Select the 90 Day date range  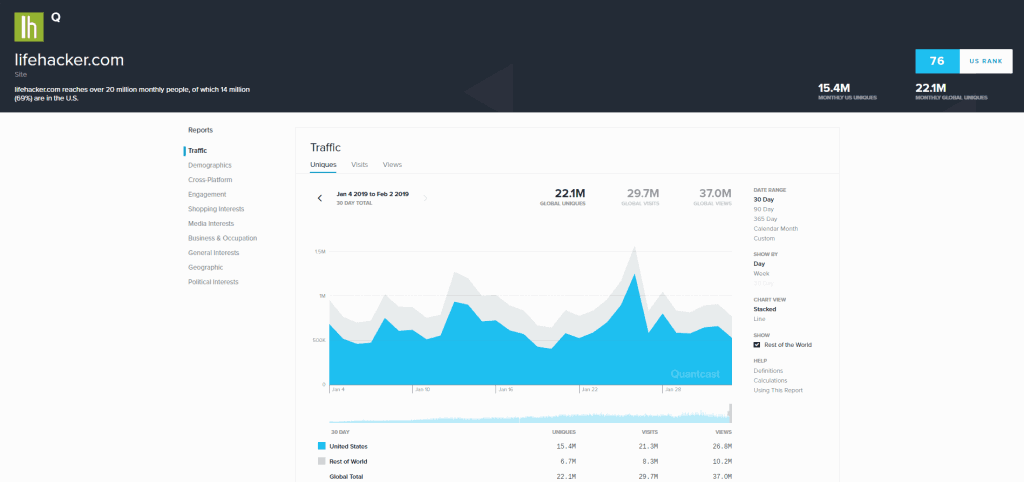[x=763, y=209]
